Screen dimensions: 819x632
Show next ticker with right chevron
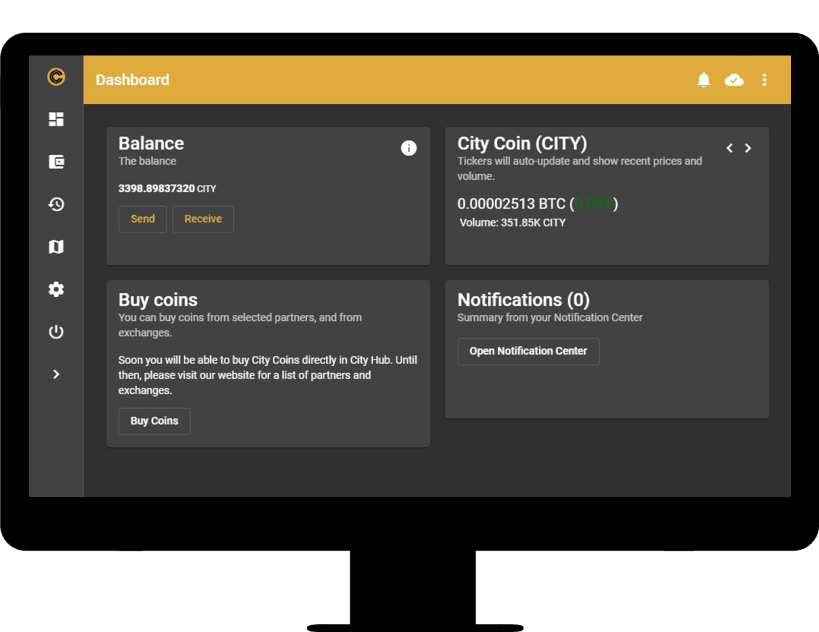[748, 148]
